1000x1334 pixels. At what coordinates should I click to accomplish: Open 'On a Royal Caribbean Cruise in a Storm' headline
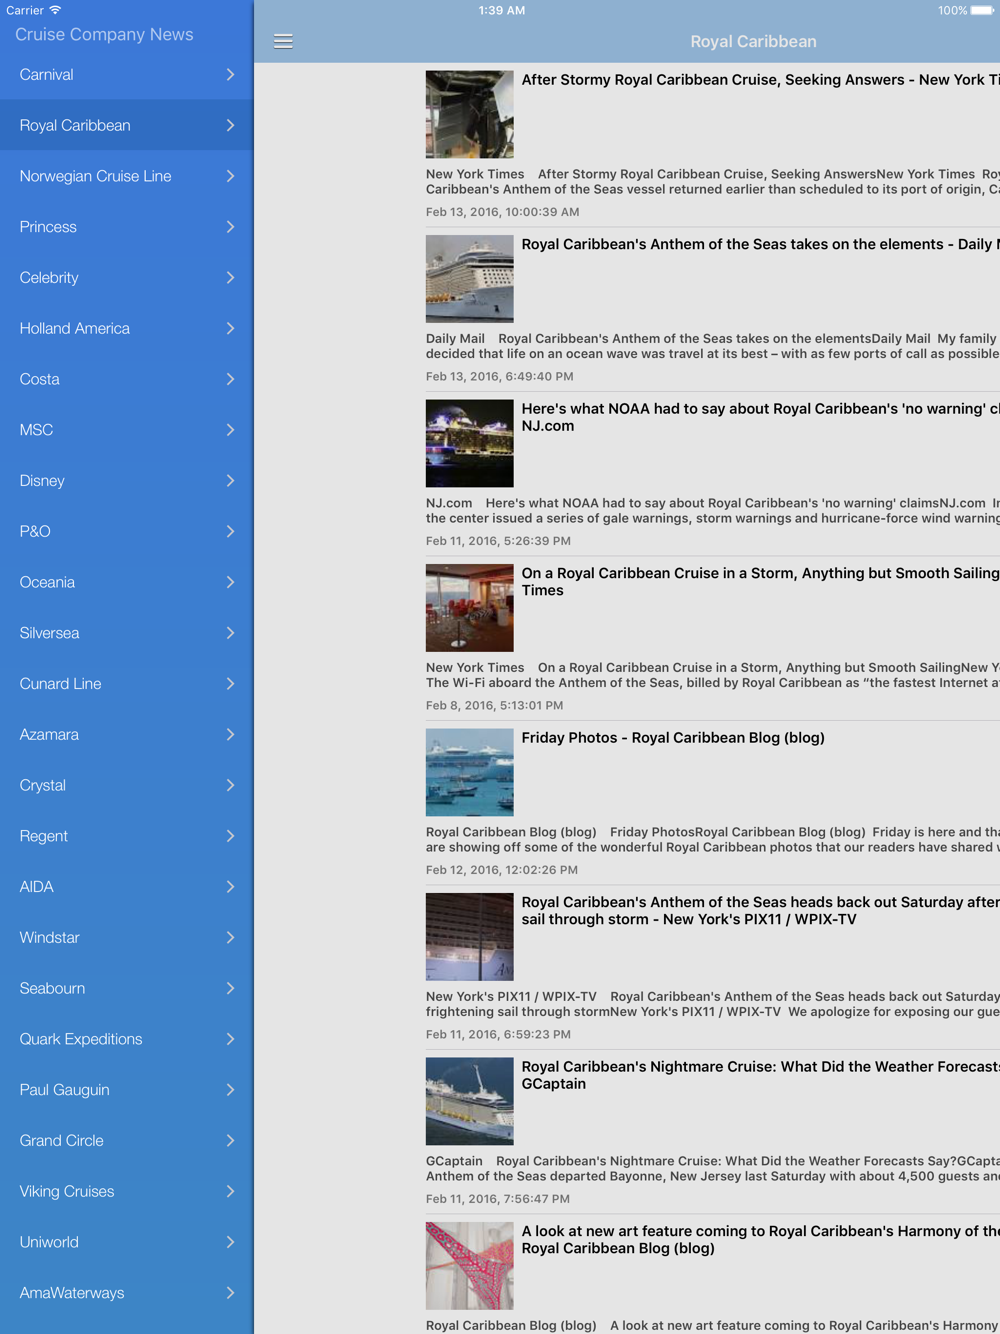[x=760, y=582]
